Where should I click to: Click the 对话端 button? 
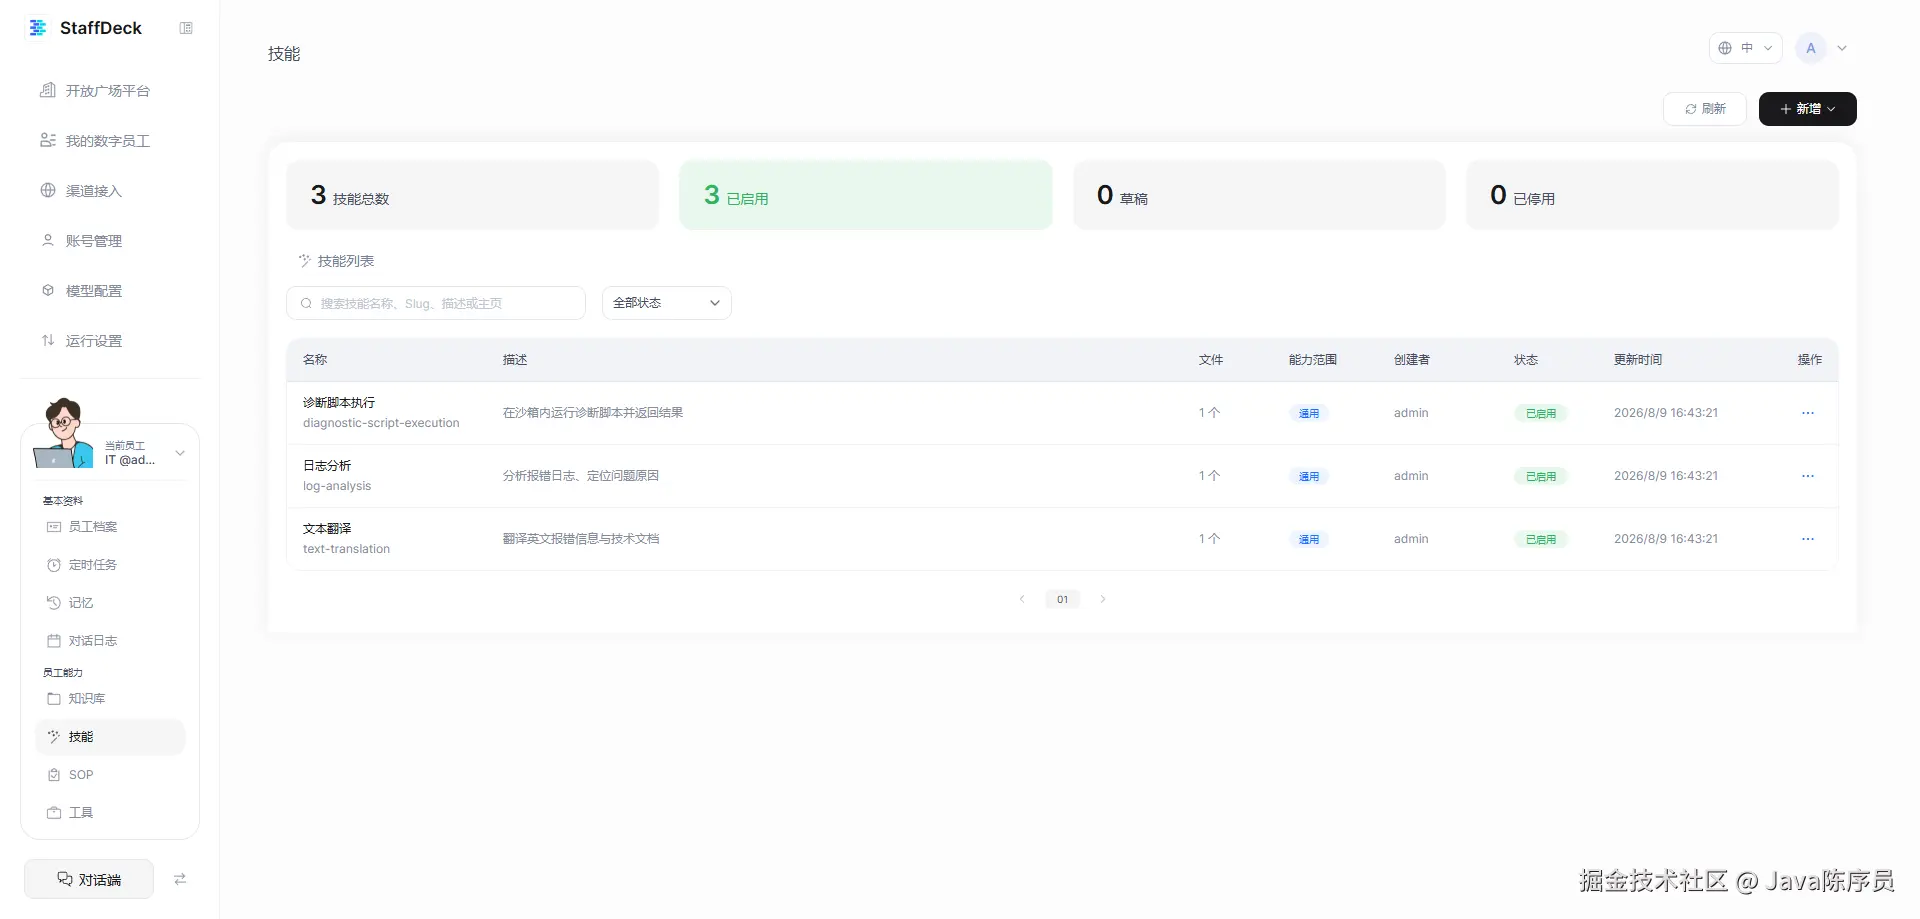coord(89,879)
